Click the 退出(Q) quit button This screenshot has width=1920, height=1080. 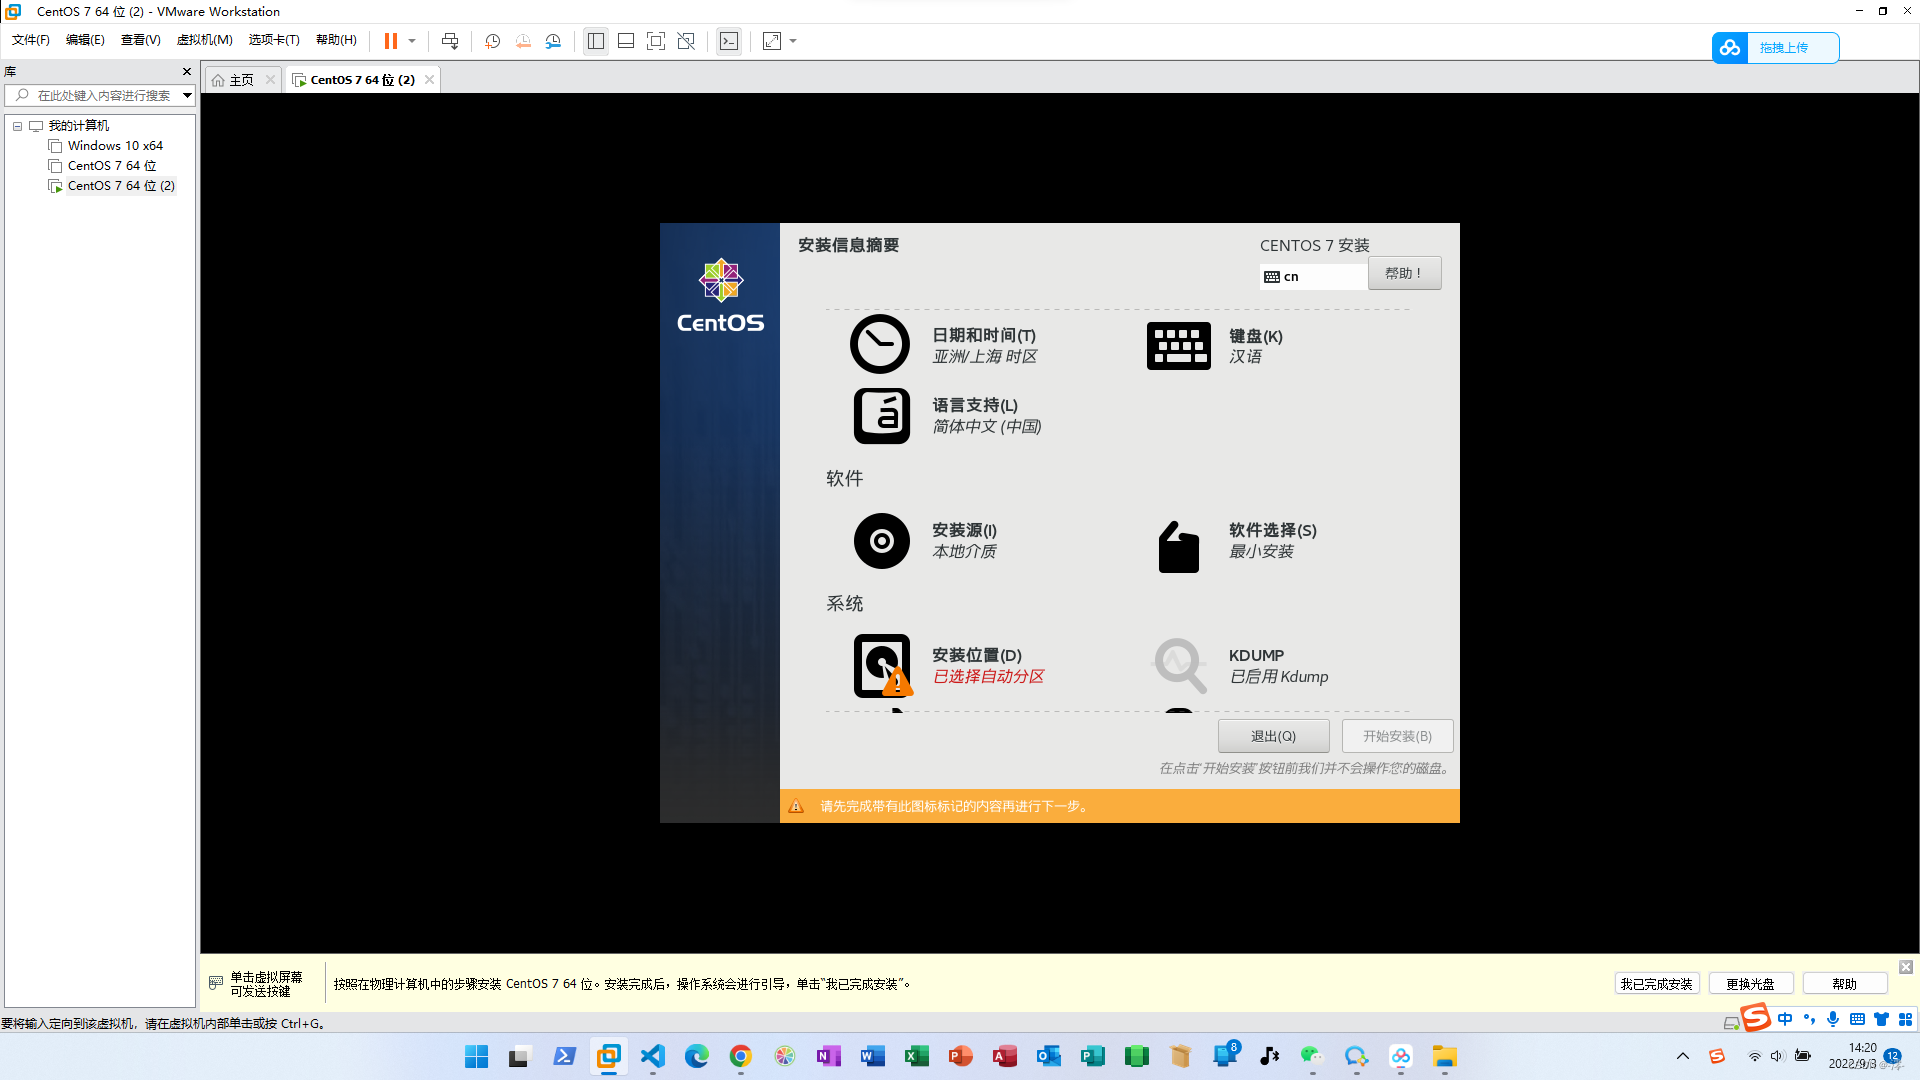(x=1273, y=736)
